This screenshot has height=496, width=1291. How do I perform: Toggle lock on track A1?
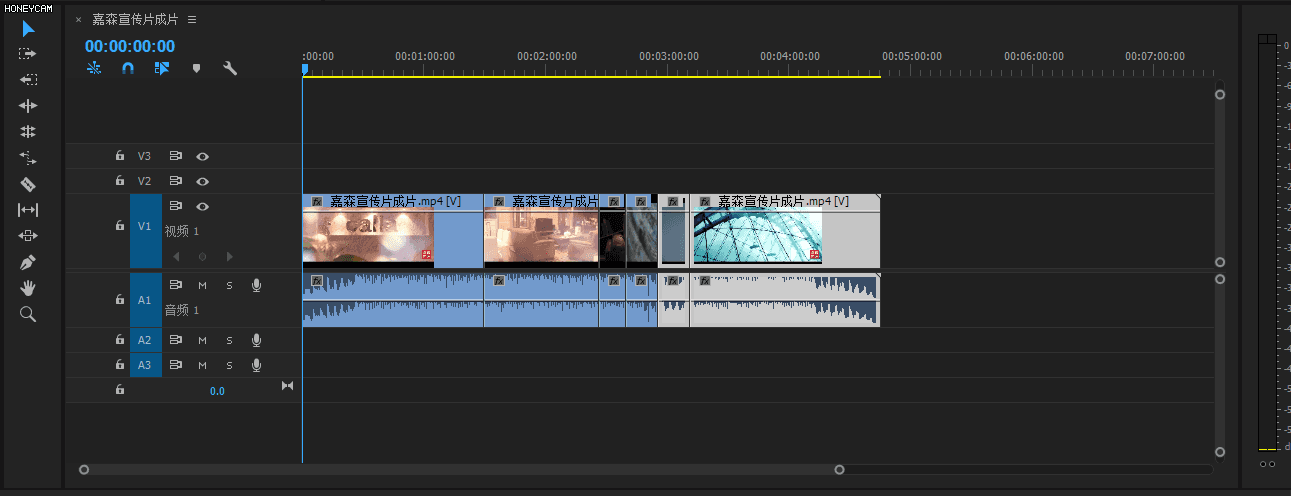pyautogui.click(x=119, y=299)
